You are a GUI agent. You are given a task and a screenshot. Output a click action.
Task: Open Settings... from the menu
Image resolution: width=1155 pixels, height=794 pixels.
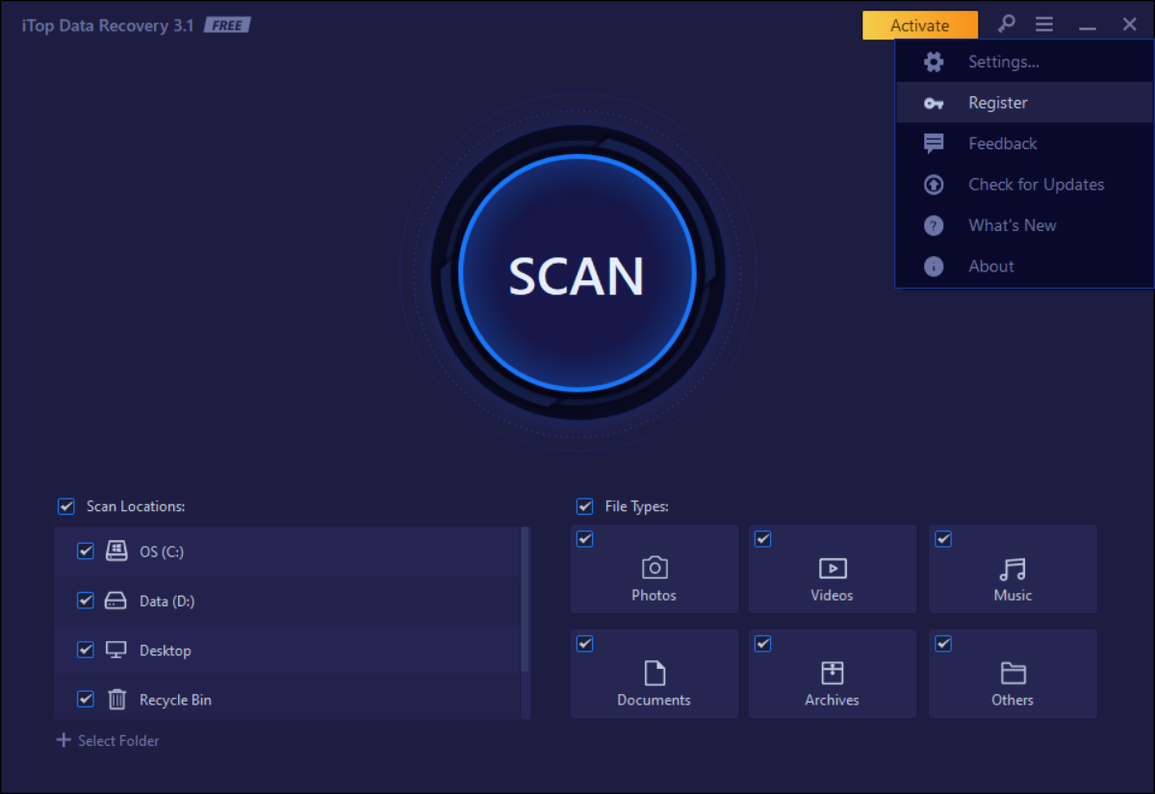pyautogui.click(x=1024, y=62)
